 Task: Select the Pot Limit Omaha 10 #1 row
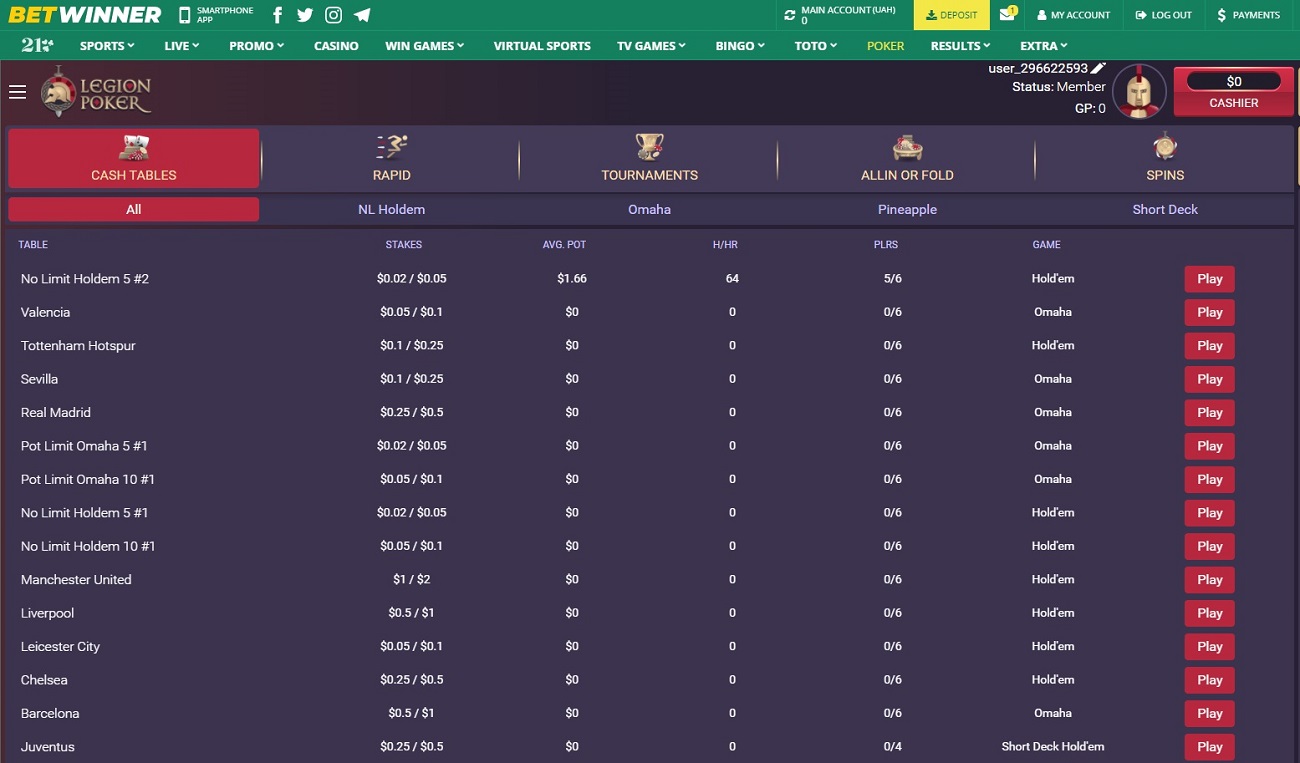650,479
